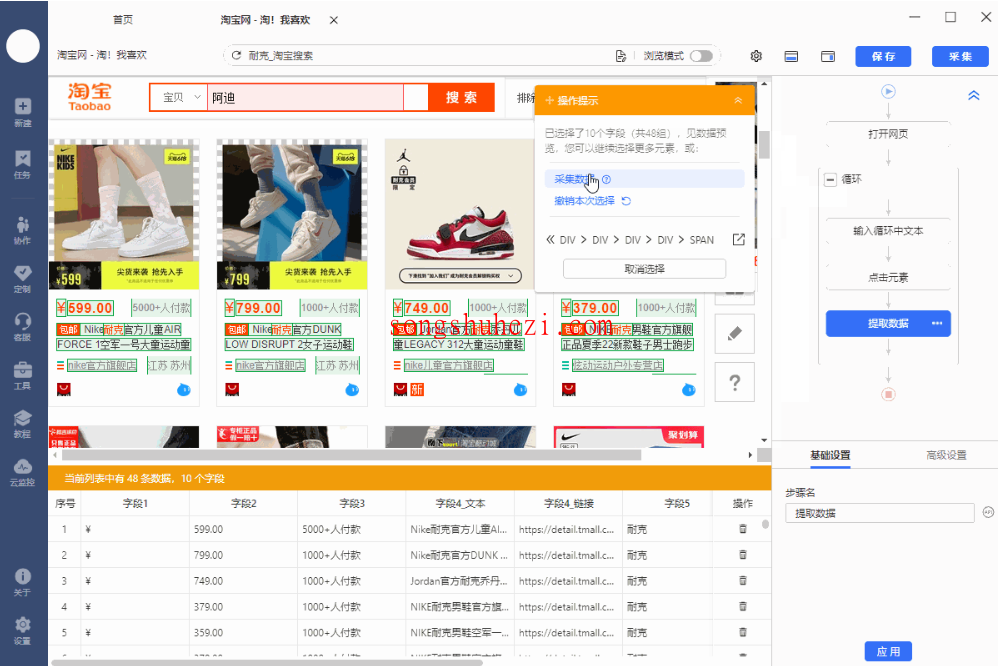Click the red Jordan sneaker product image
The image size is (1000, 666).
coord(460,214)
